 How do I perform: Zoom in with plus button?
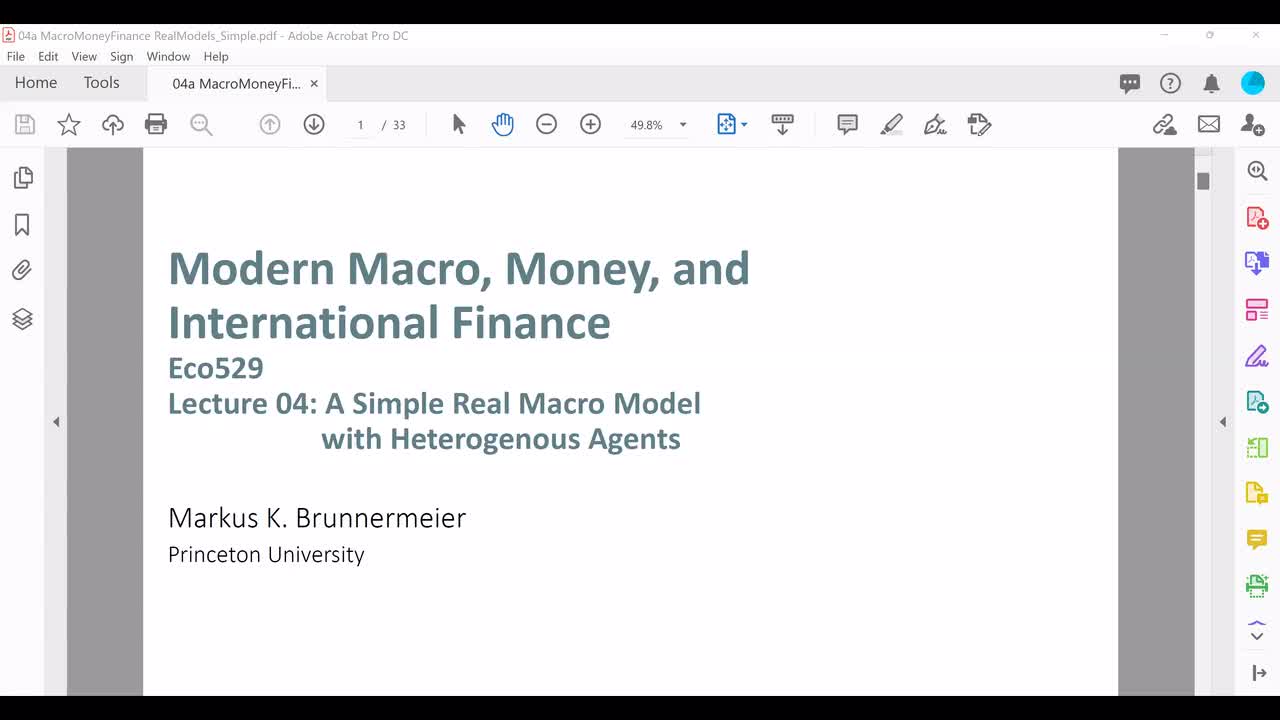[x=590, y=125]
